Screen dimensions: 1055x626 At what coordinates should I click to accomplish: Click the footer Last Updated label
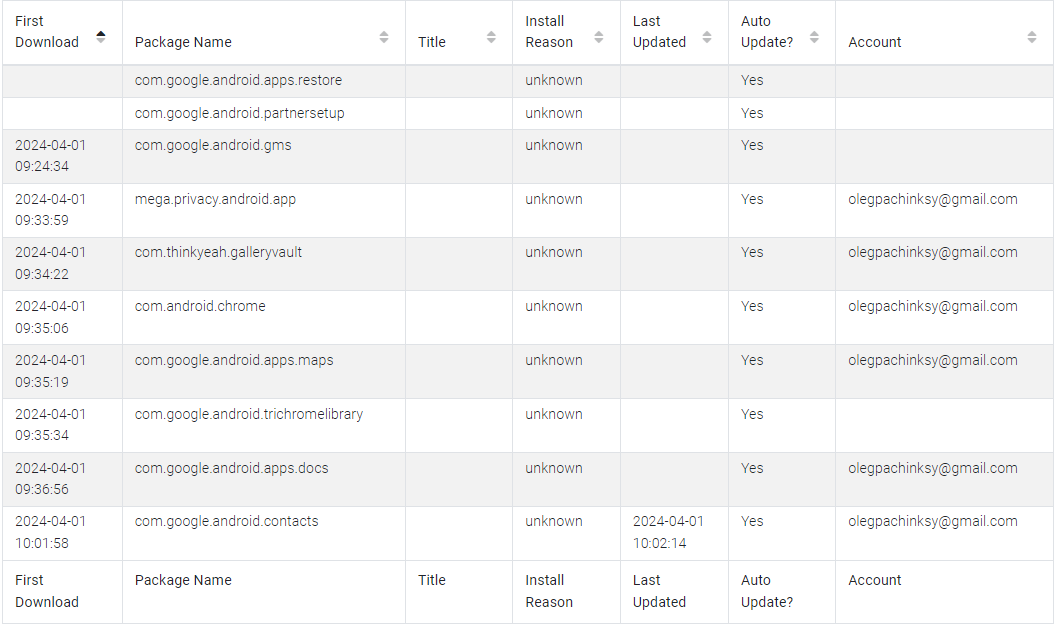pyautogui.click(x=659, y=591)
